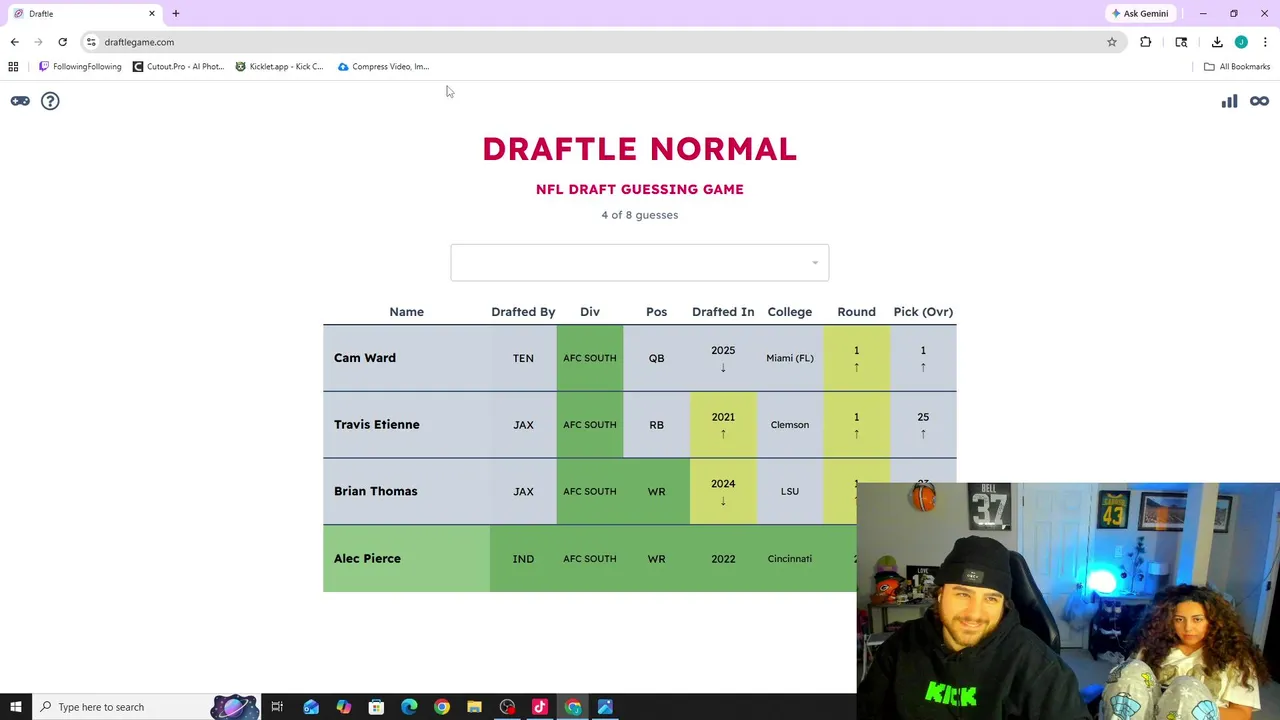Click the Drafted In column header
The width and height of the screenshot is (1280, 720).
tap(723, 312)
